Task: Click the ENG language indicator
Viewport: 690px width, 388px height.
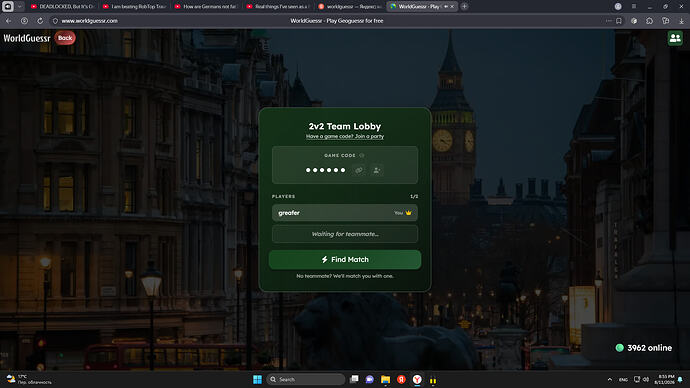Action: coord(623,379)
